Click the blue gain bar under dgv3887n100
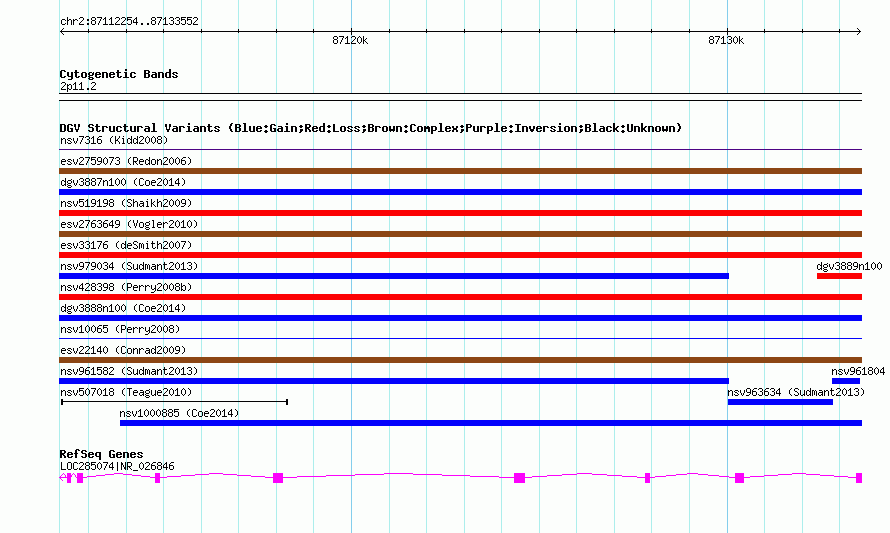The image size is (890, 533). coord(460,192)
